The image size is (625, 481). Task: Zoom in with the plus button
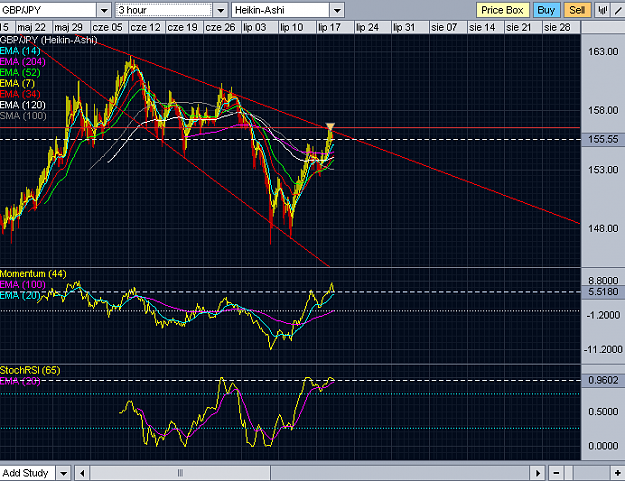click(617, 473)
